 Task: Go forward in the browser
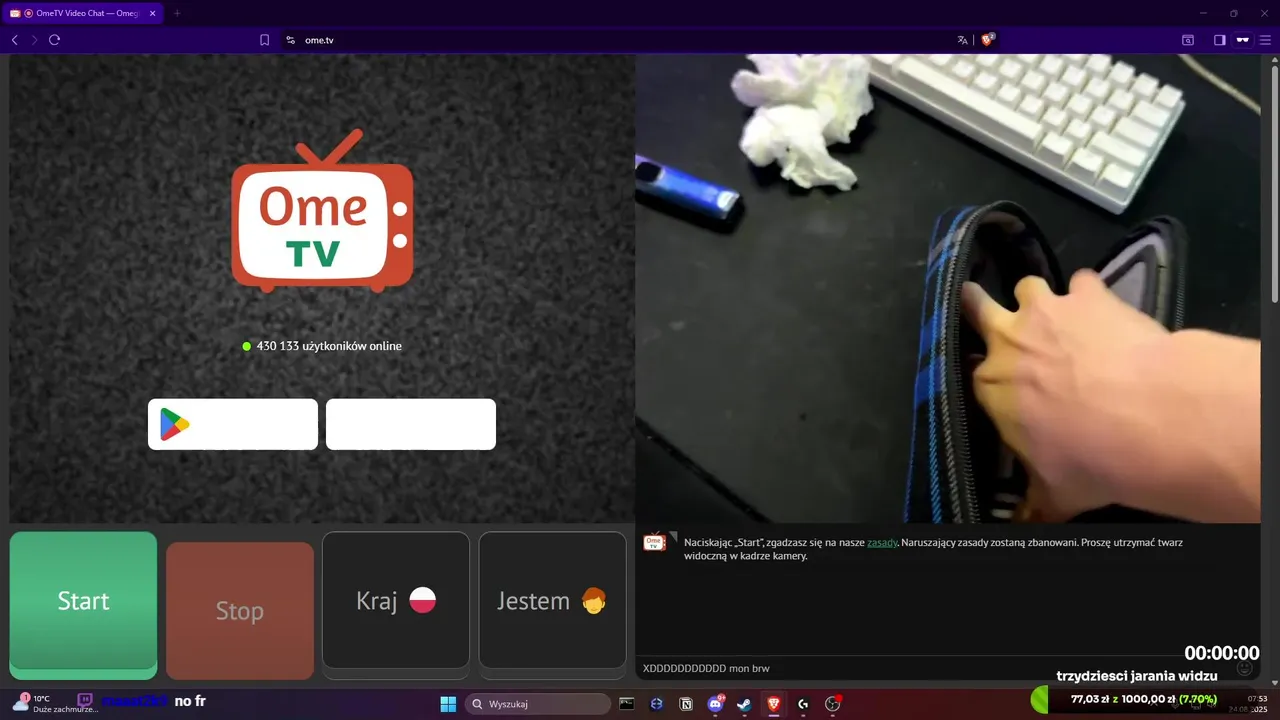pyautogui.click(x=34, y=40)
